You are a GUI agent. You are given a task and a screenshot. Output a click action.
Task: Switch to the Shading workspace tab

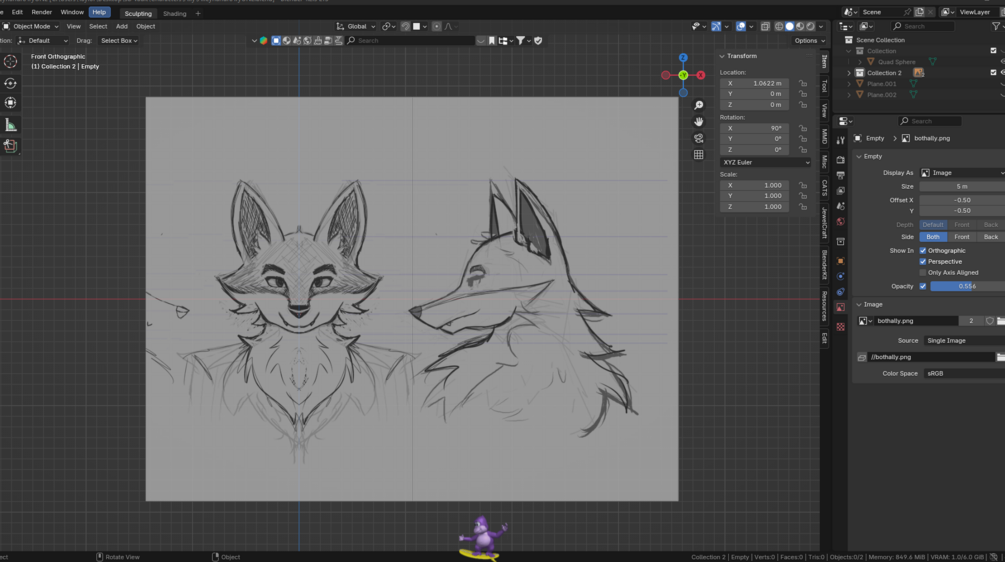point(174,13)
